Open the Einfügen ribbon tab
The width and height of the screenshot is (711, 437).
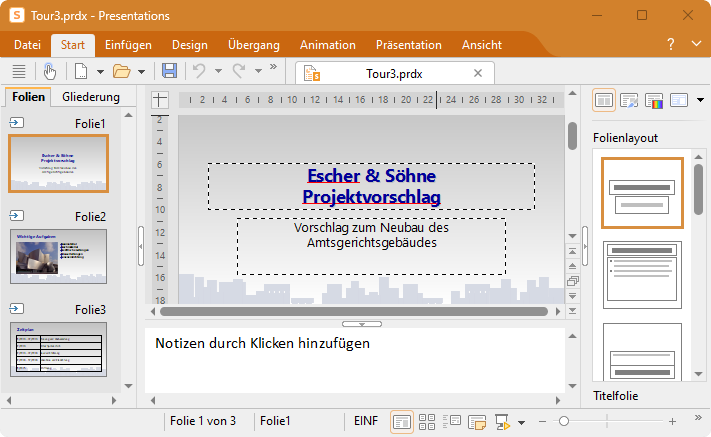point(128,45)
